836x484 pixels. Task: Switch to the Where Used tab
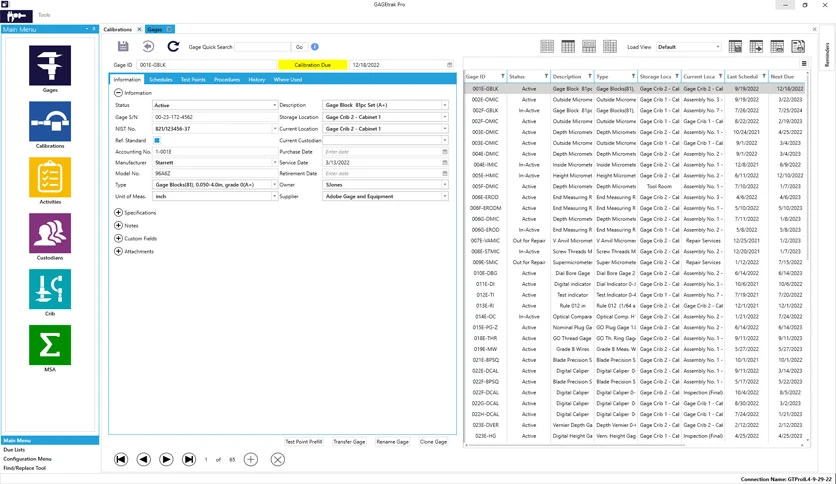pos(287,79)
